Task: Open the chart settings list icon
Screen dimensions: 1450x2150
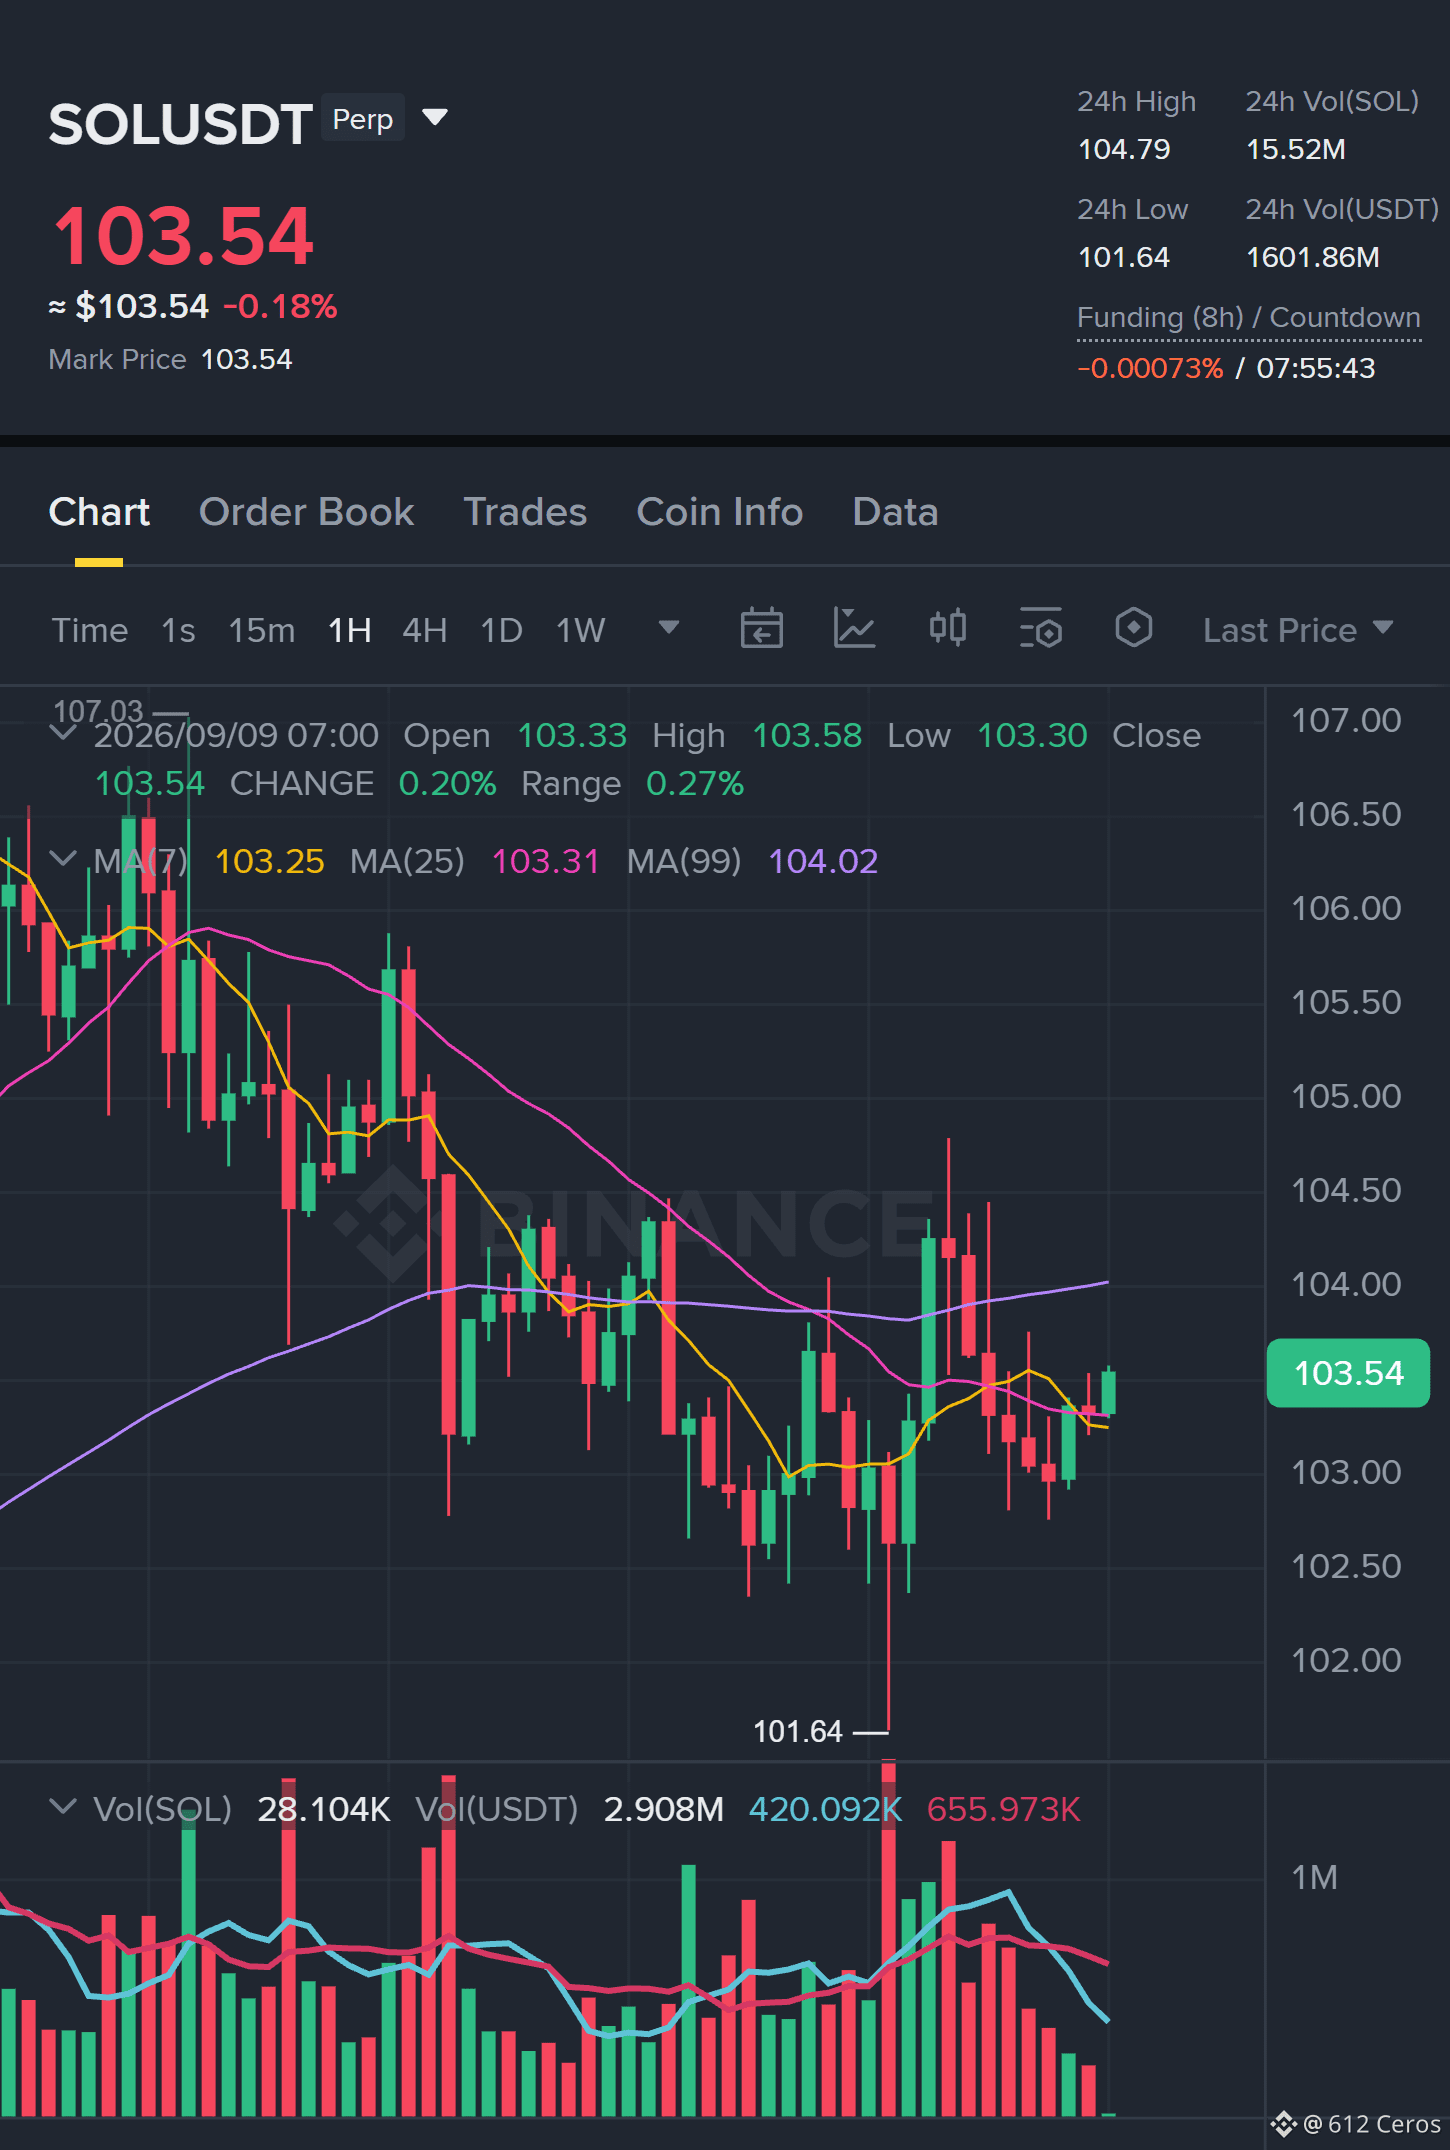Action: pos(1040,629)
